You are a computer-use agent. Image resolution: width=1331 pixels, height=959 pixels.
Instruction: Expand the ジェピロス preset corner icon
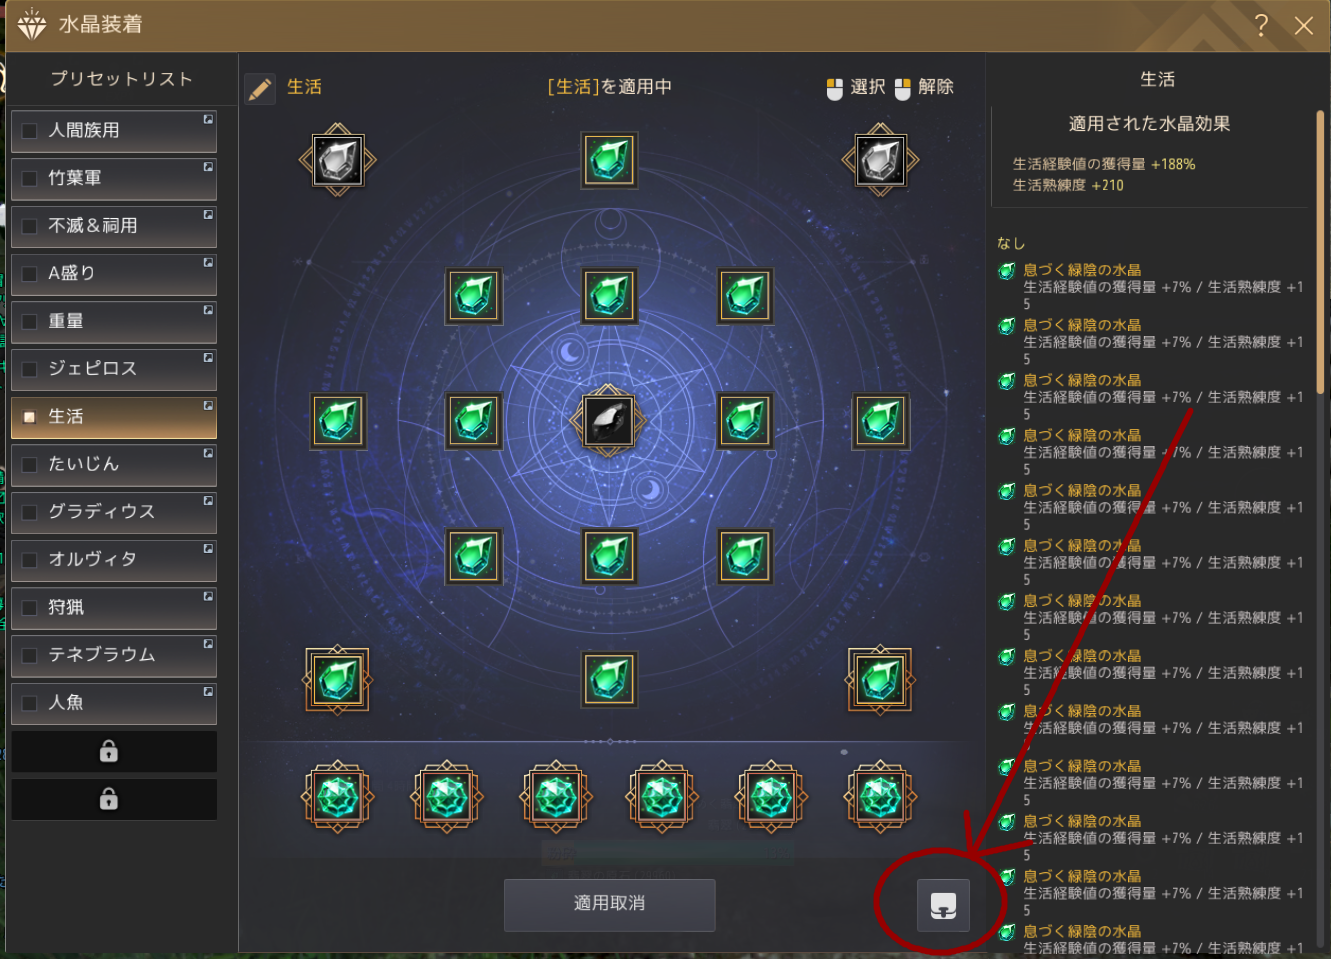click(208, 358)
